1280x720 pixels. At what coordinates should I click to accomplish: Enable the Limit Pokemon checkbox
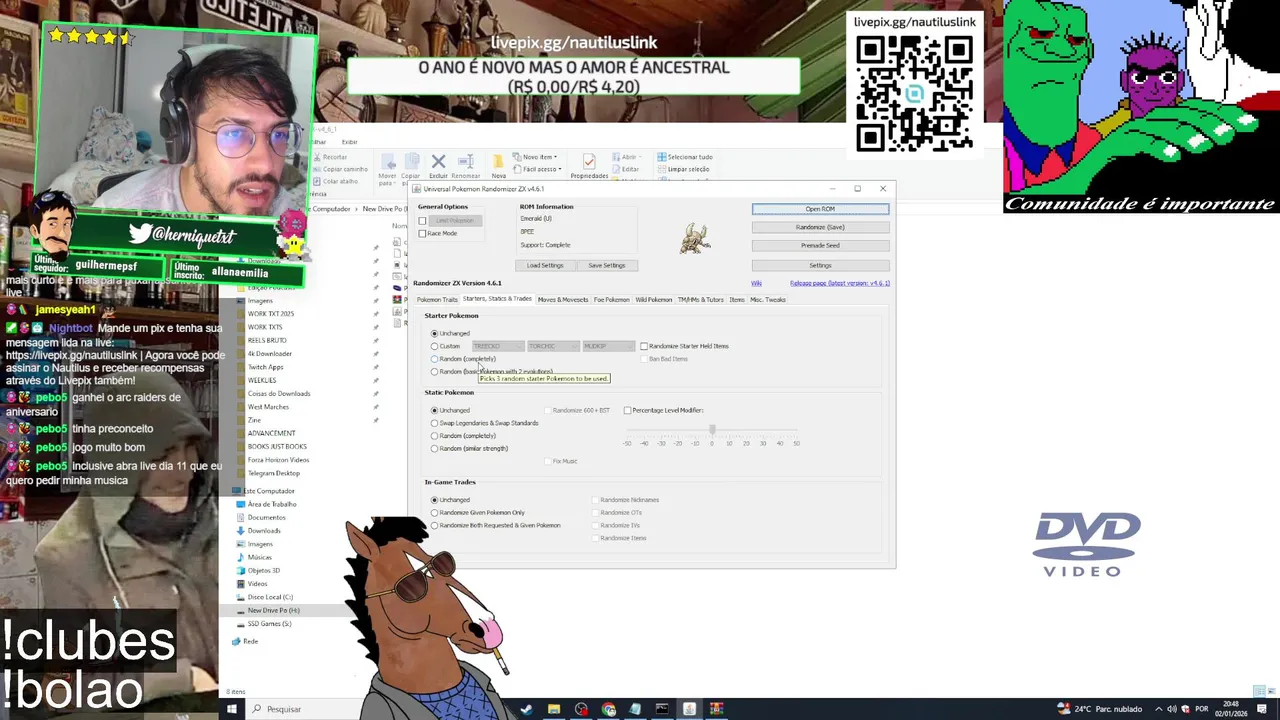click(x=423, y=221)
